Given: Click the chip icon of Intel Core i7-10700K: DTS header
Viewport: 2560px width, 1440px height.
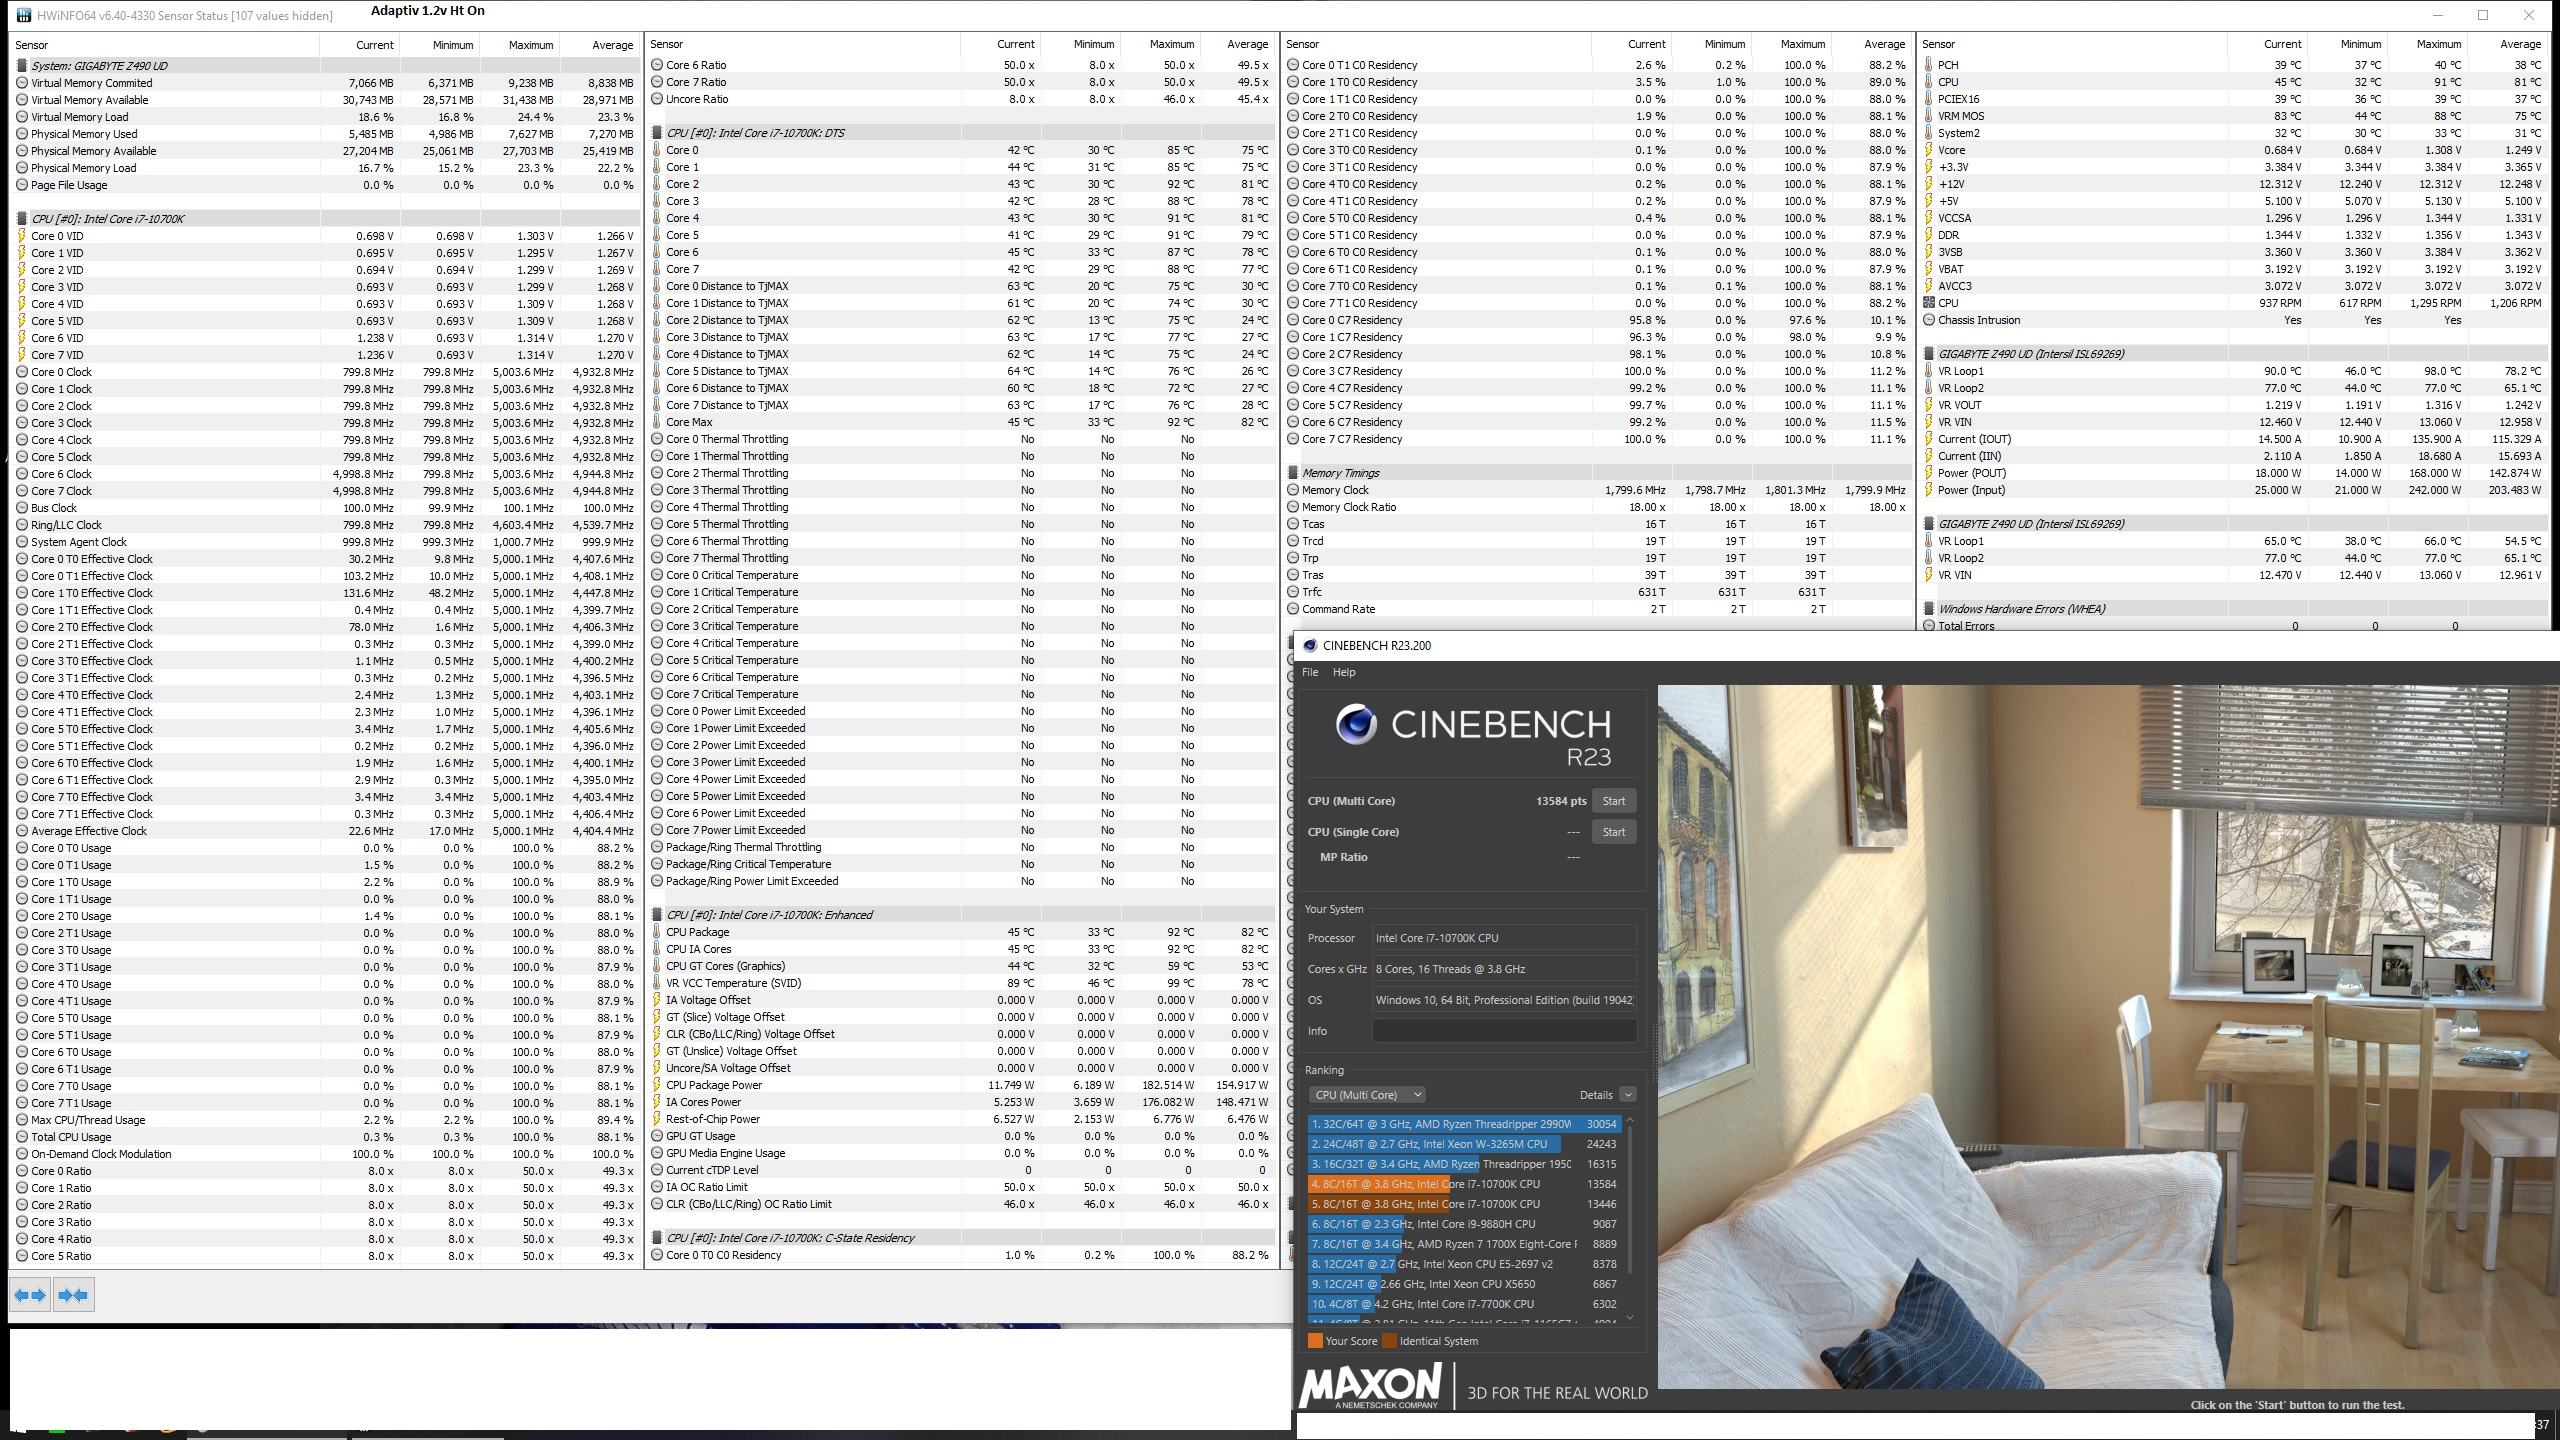Looking at the screenshot, I should [x=657, y=133].
